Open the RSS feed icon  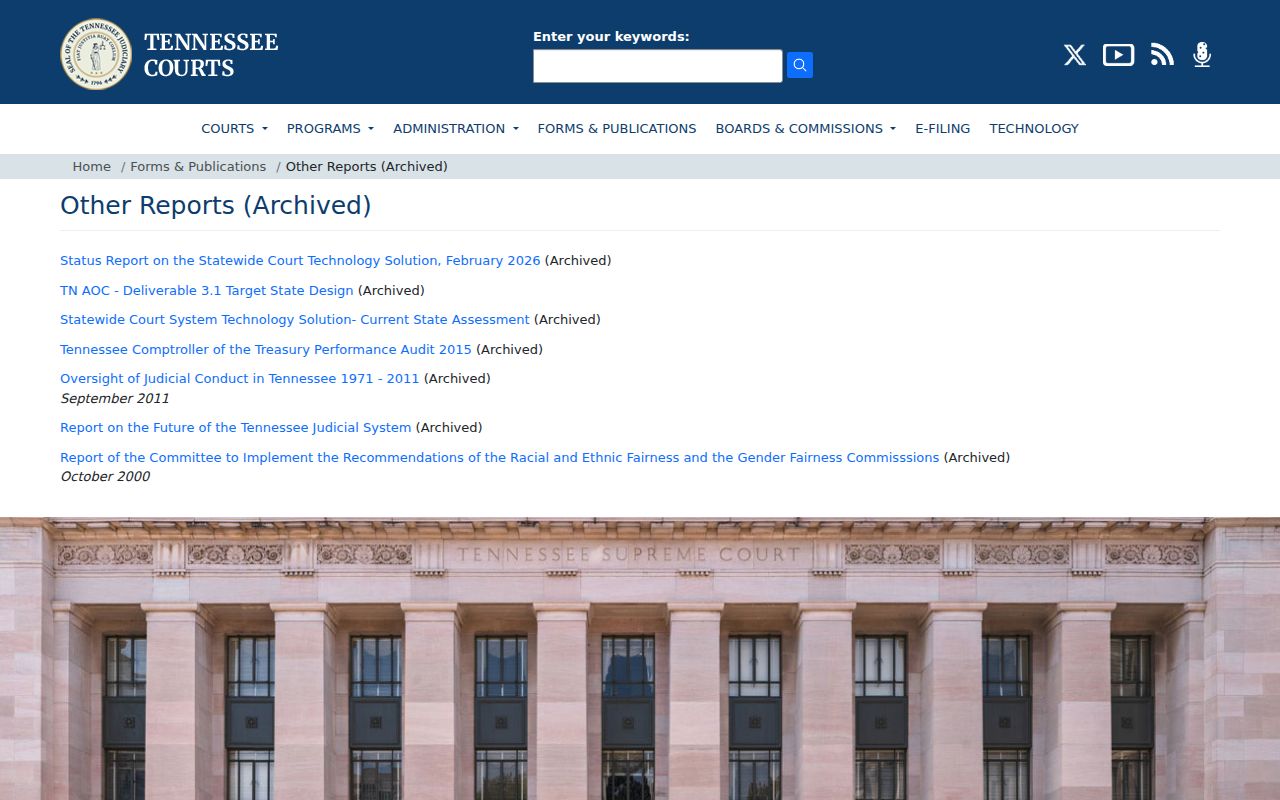pos(1162,55)
